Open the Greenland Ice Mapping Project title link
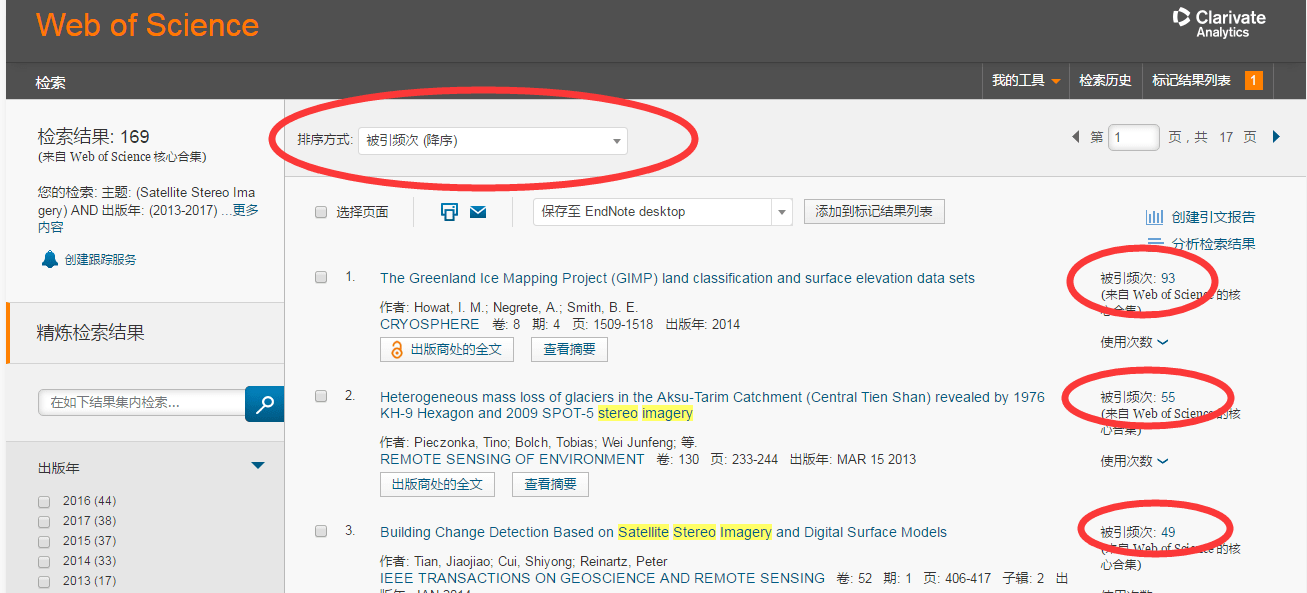The height and width of the screenshot is (593, 1307). coord(677,278)
